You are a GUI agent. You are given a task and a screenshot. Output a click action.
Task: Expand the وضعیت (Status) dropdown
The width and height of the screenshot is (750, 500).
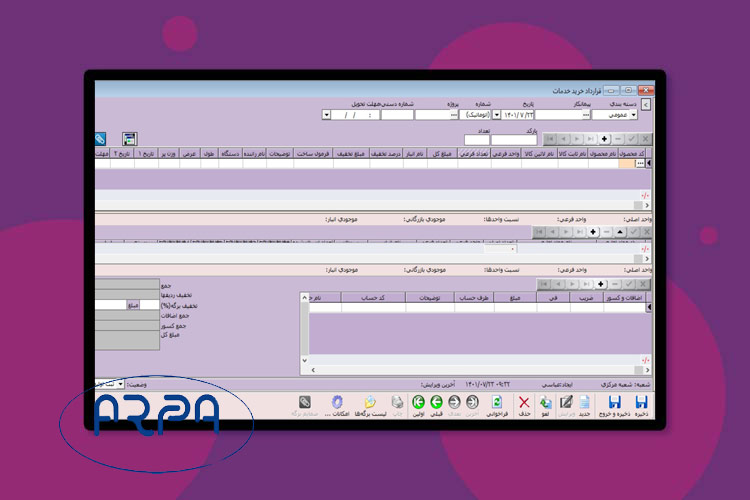(120, 384)
